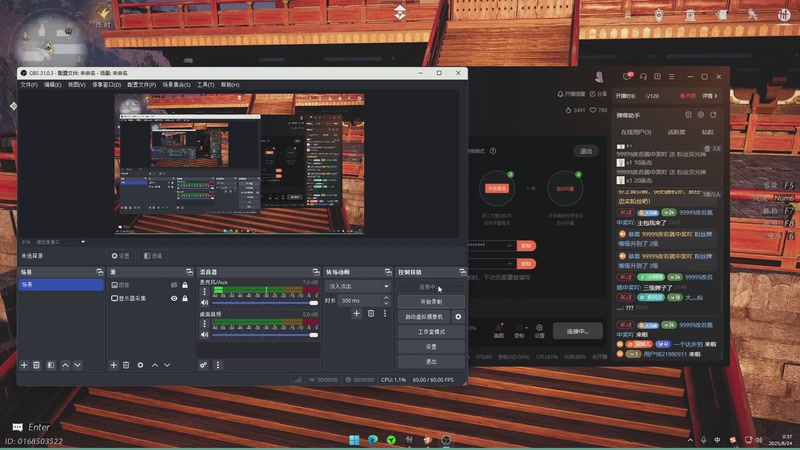The width and height of the screenshot is (800, 450).
Task: Toggle lock on the display capture source
Action: click(185, 298)
